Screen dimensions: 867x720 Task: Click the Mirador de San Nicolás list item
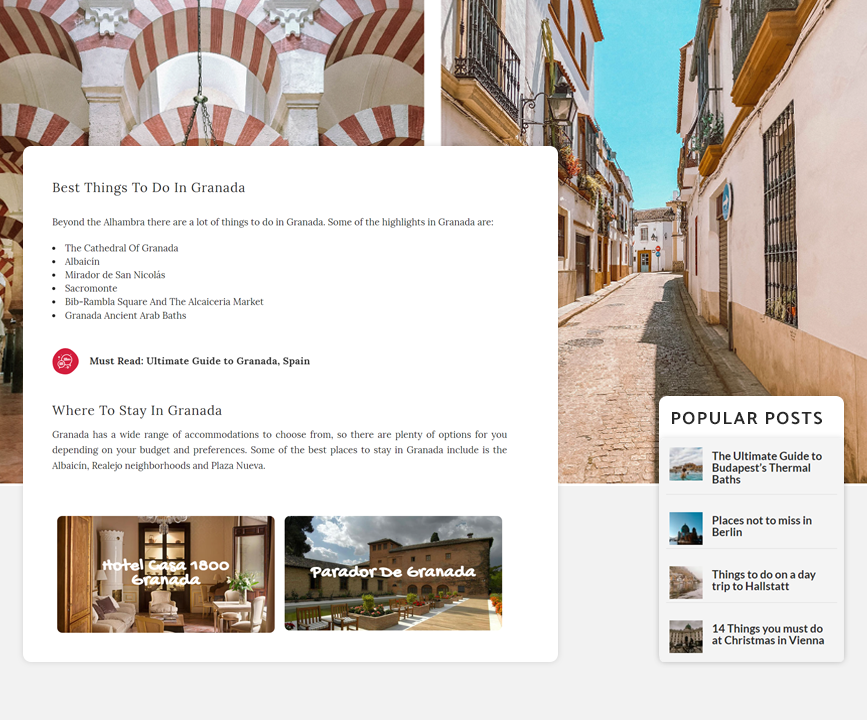point(114,275)
